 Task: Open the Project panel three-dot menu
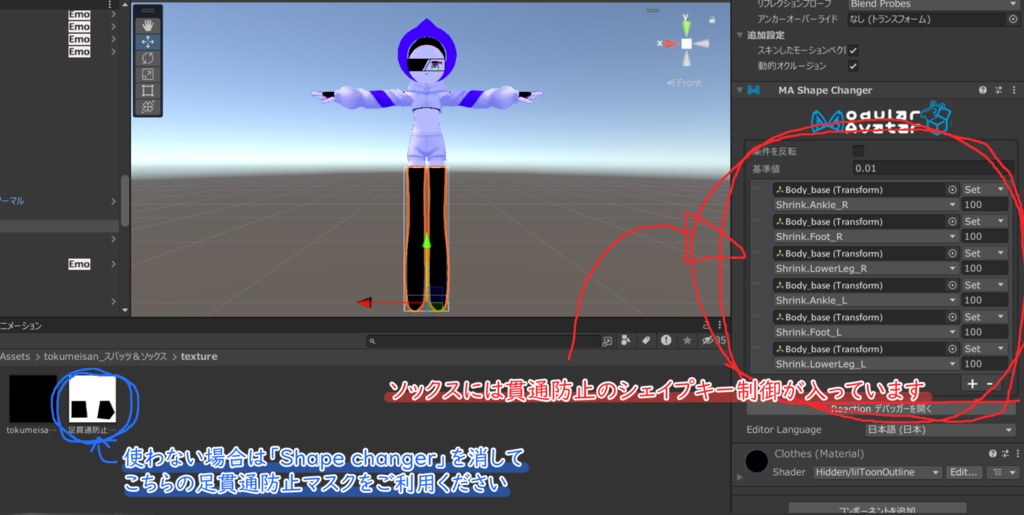(720, 325)
